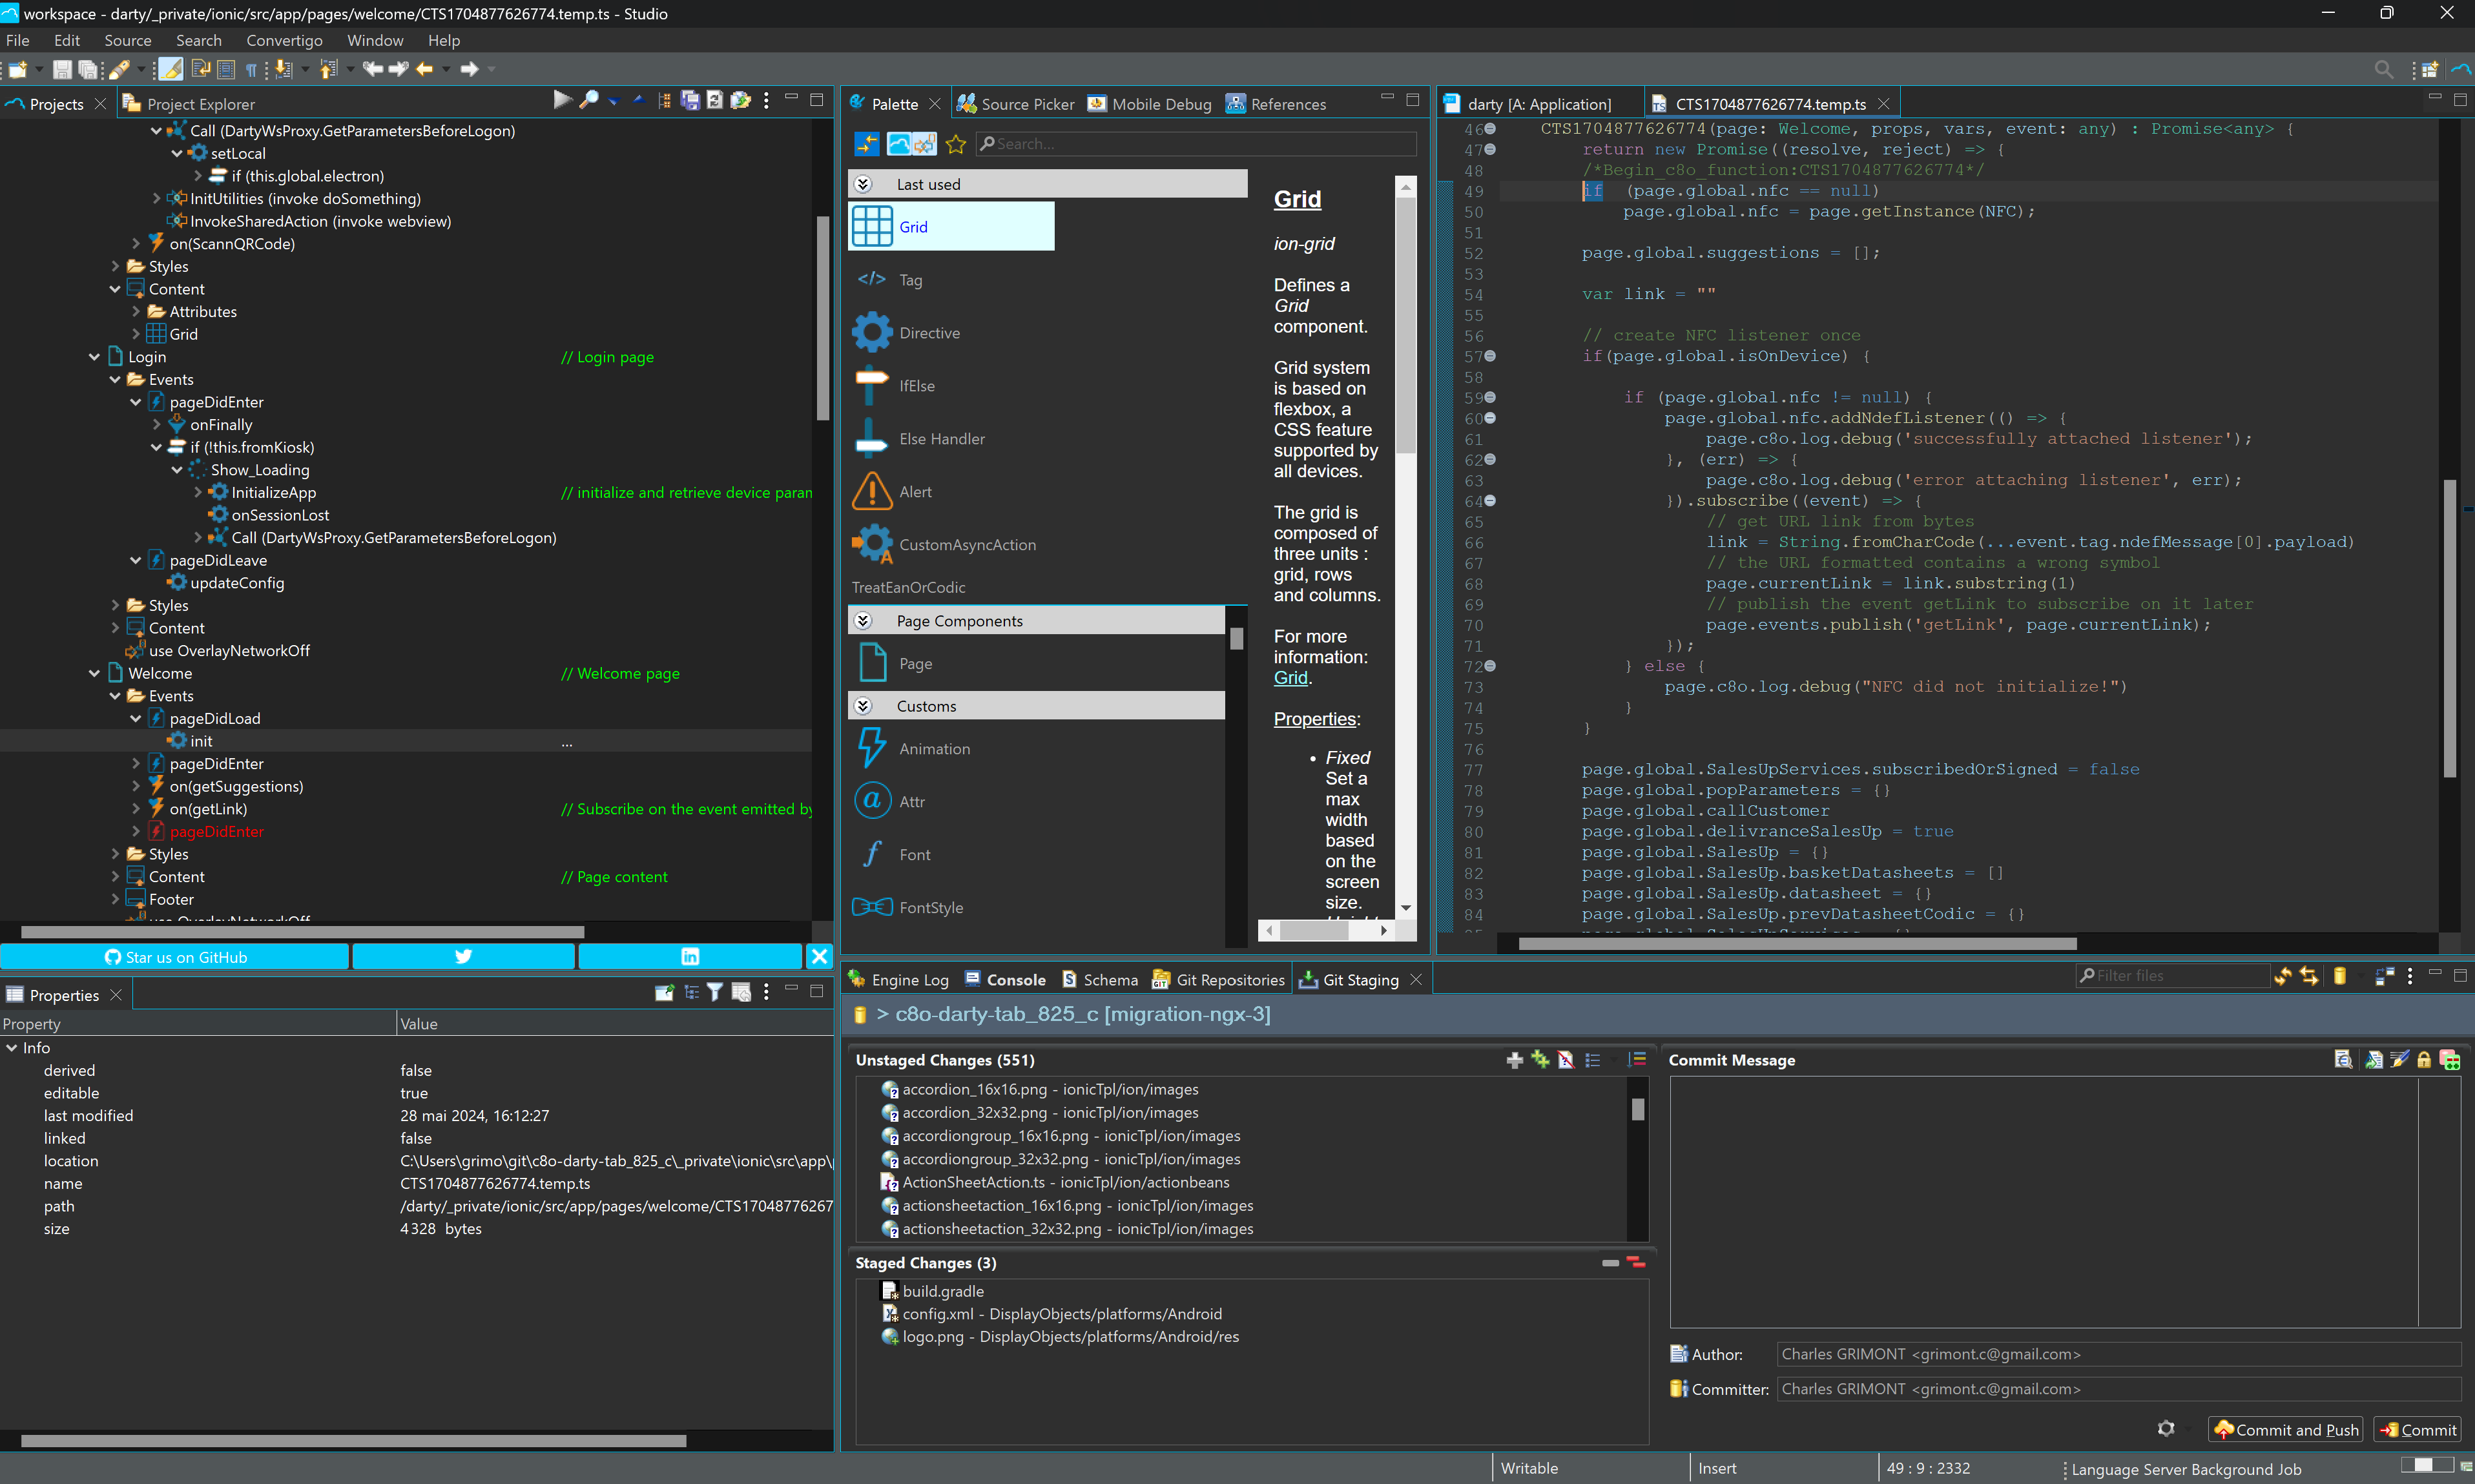Expand the pageDidEnter node under Welcome Events
2475x1484 pixels.
[136, 763]
